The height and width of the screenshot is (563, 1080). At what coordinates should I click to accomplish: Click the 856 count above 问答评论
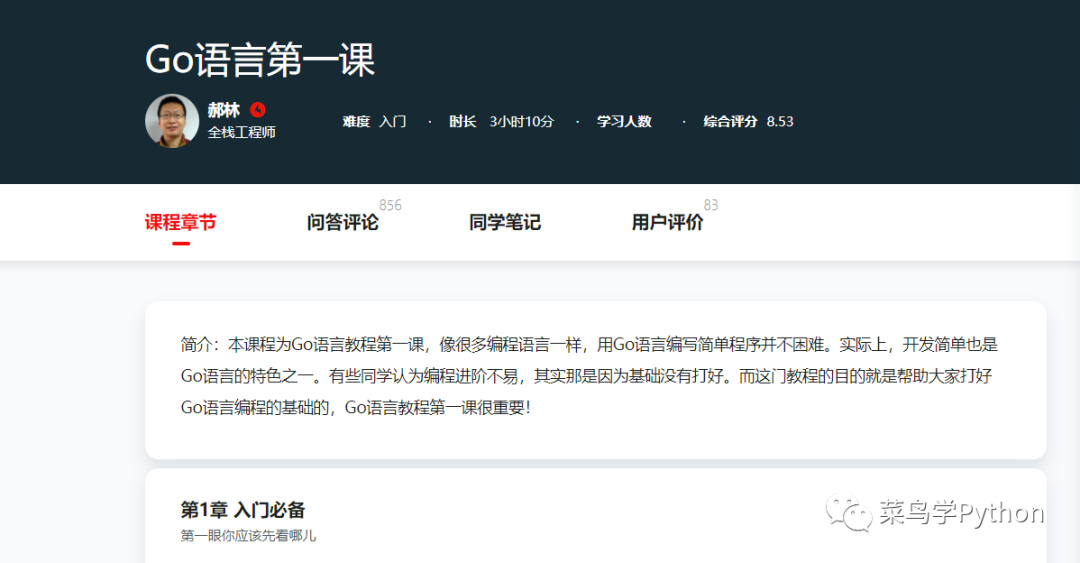(x=390, y=205)
